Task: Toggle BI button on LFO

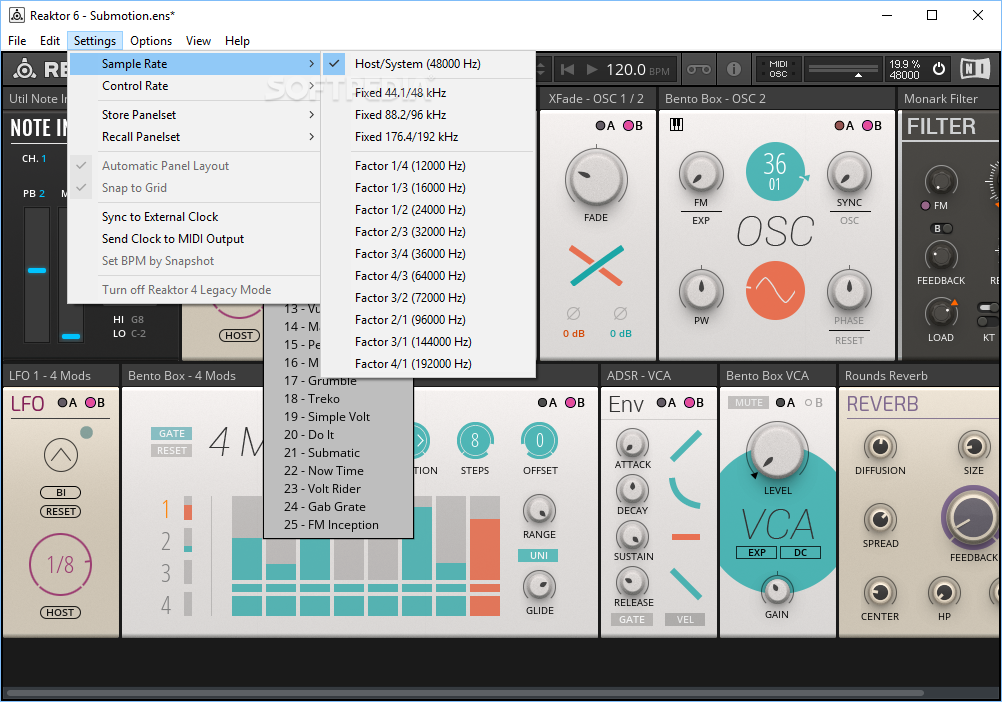Action: coord(61,492)
